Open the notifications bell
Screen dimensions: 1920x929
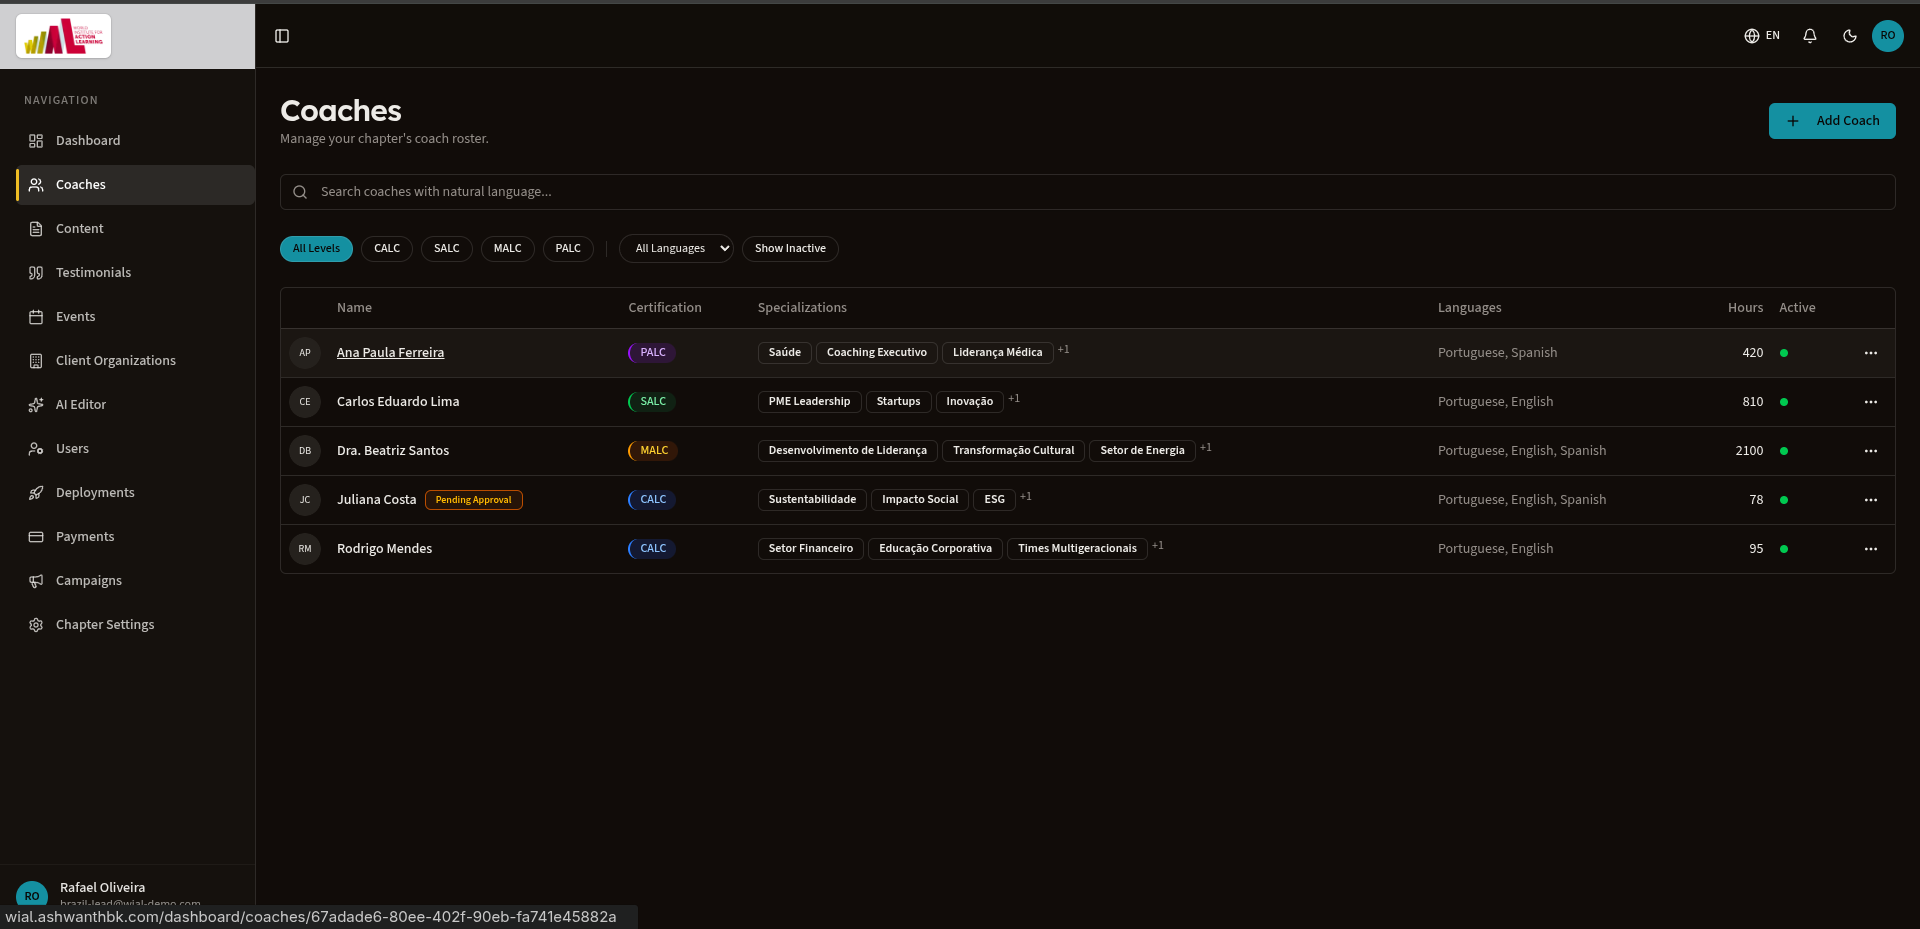click(1810, 36)
